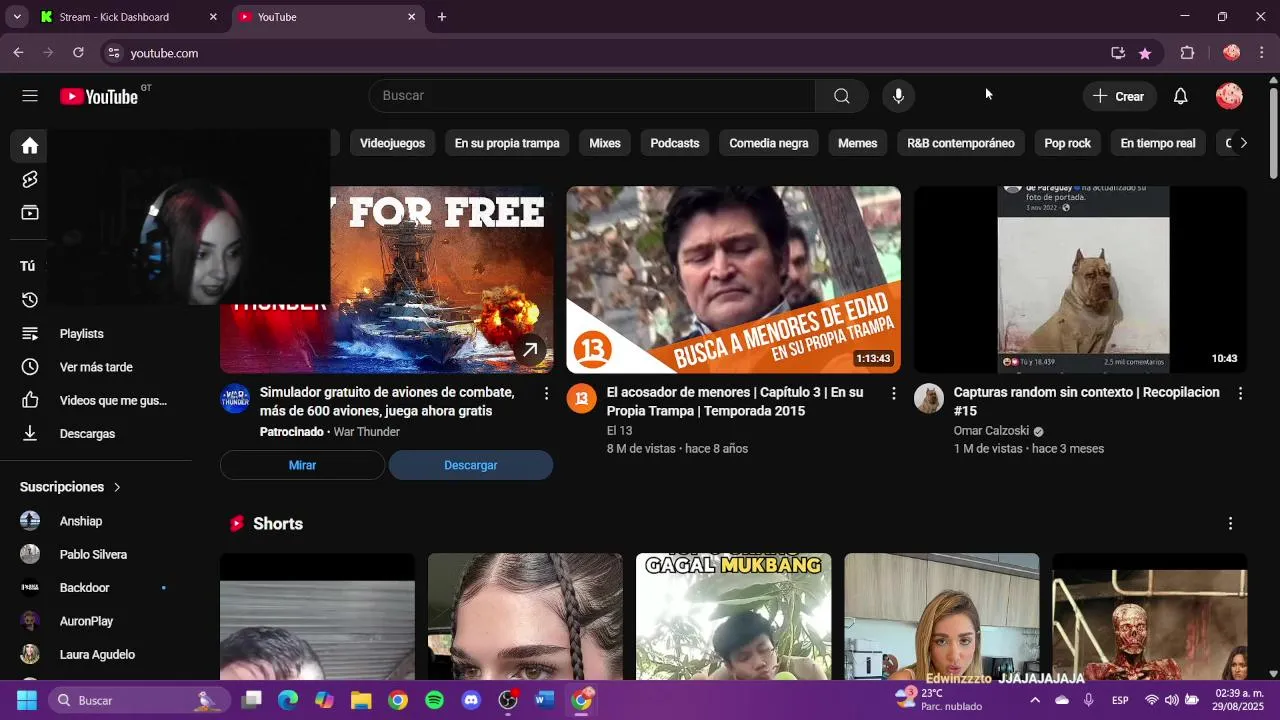The height and width of the screenshot is (720, 1280).
Task: Open Chrome extensions puzzle icon
Action: 1188,53
